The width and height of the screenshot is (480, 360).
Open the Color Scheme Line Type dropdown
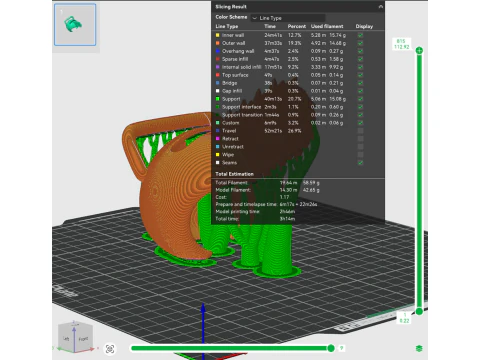point(288,18)
